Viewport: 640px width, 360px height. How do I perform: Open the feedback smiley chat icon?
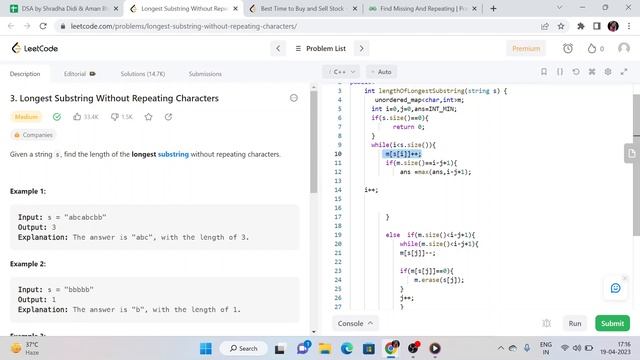click(615, 288)
